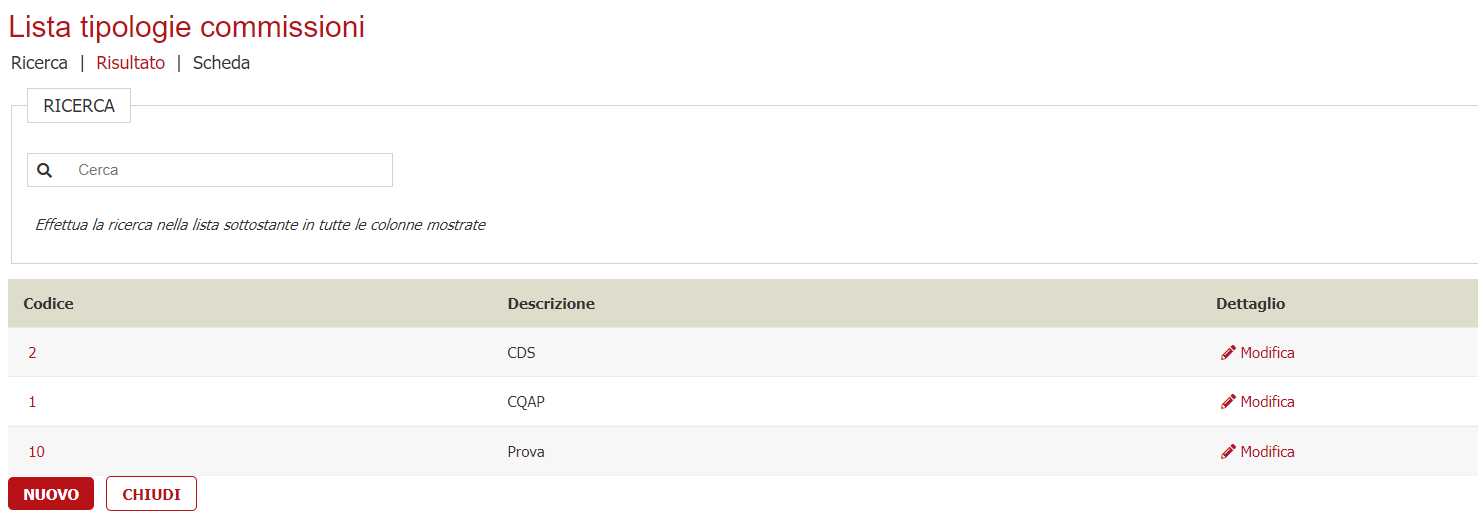1478x532 pixels.
Task: Switch to the Ricerca tab
Action: 39,63
